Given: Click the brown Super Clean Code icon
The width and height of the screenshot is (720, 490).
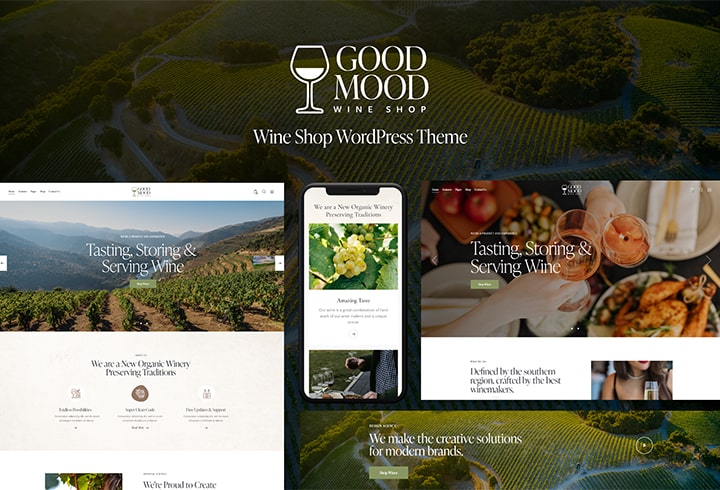Looking at the screenshot, I should (x=140, y=394).
